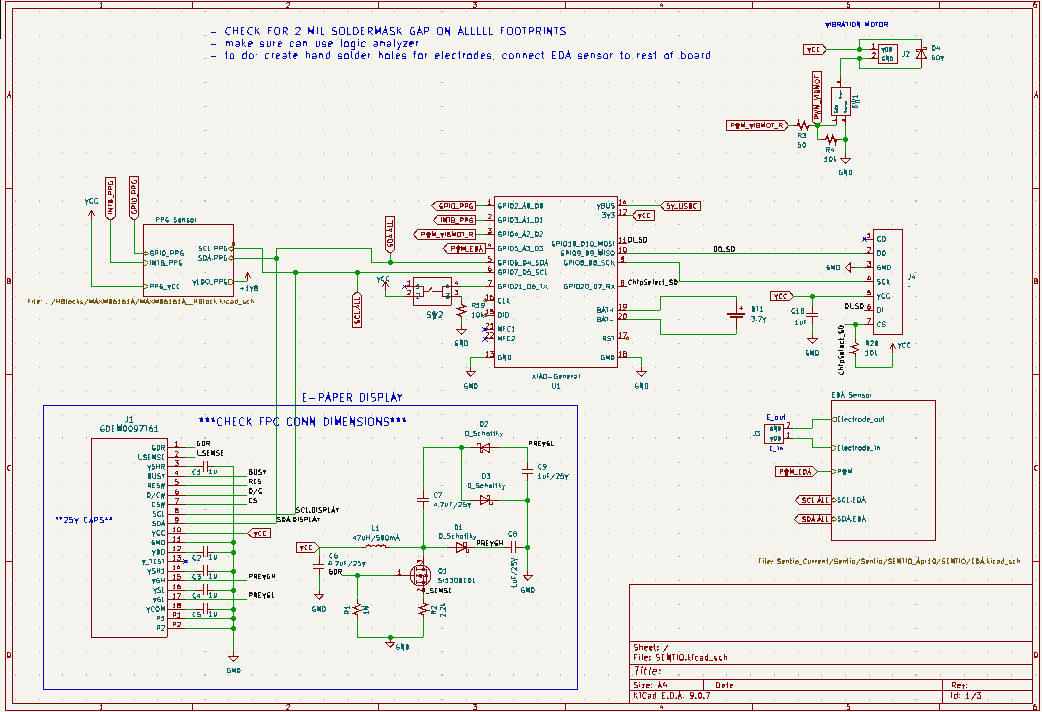The width and height of the screenshot is (1042, 712).
Task: Select the 'Size: A4' title block text
Action: pos(650,685)
